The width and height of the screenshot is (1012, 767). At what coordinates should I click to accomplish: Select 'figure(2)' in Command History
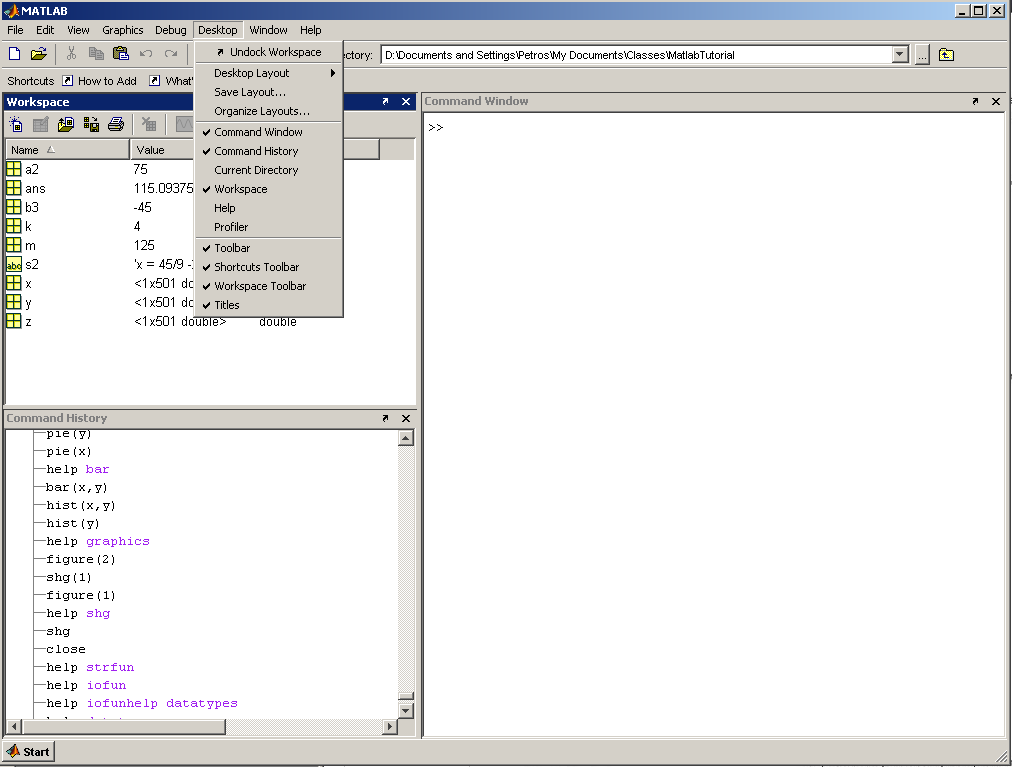coord(81,559)
